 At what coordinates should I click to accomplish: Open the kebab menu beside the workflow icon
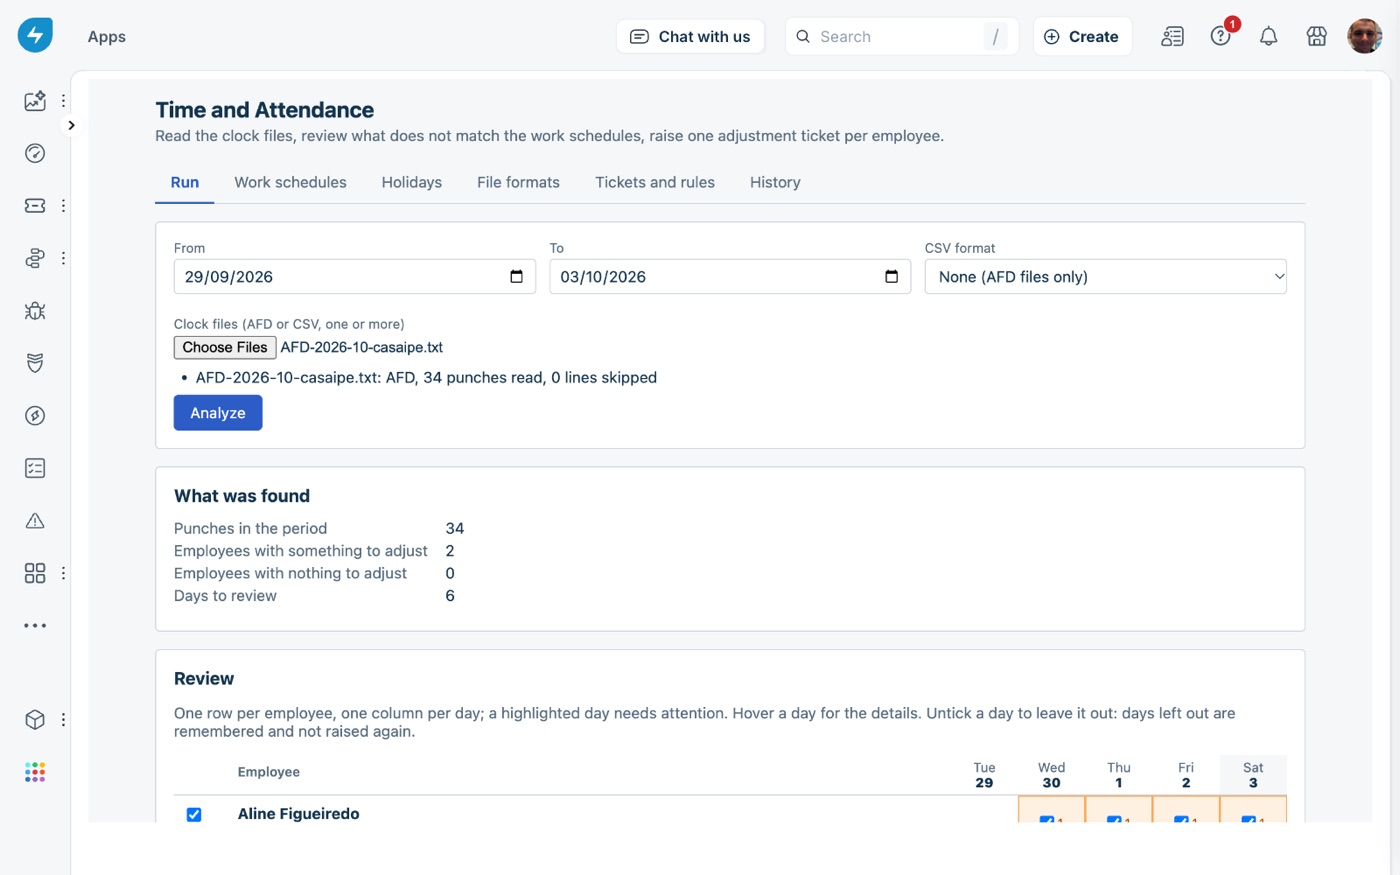tap(63, 258)
